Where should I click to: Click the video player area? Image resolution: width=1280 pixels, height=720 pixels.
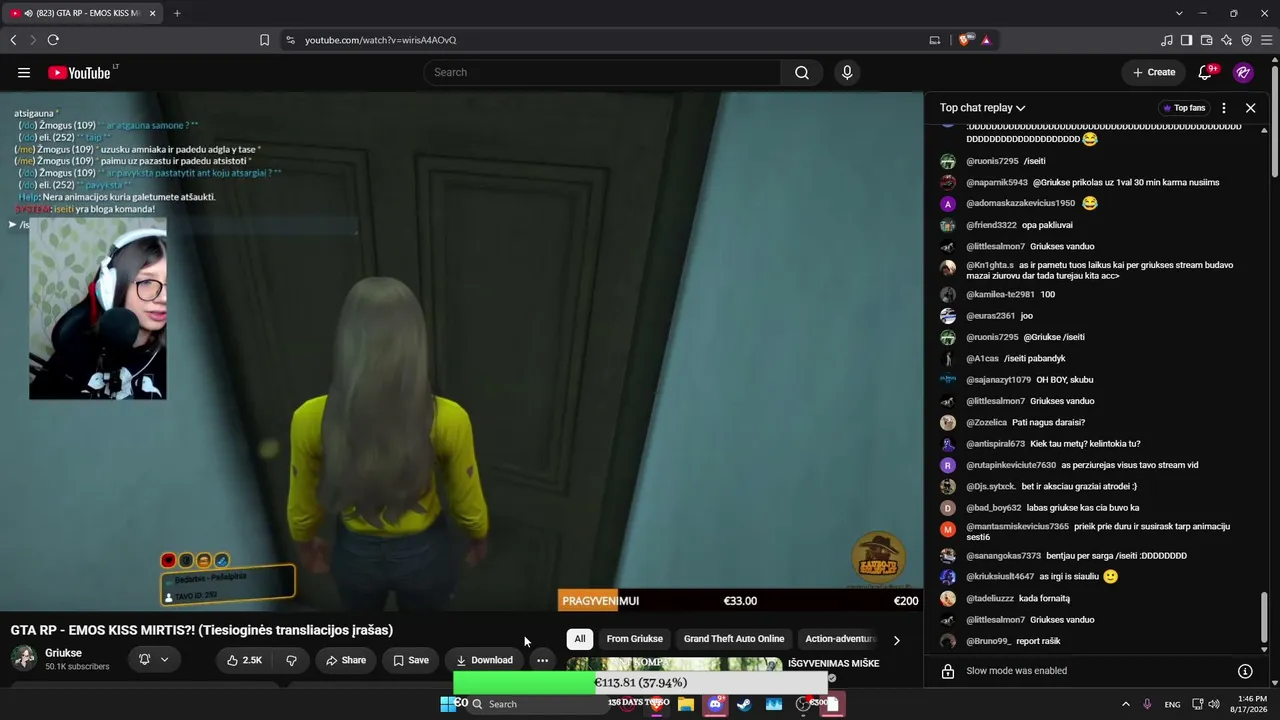[461, 351]
